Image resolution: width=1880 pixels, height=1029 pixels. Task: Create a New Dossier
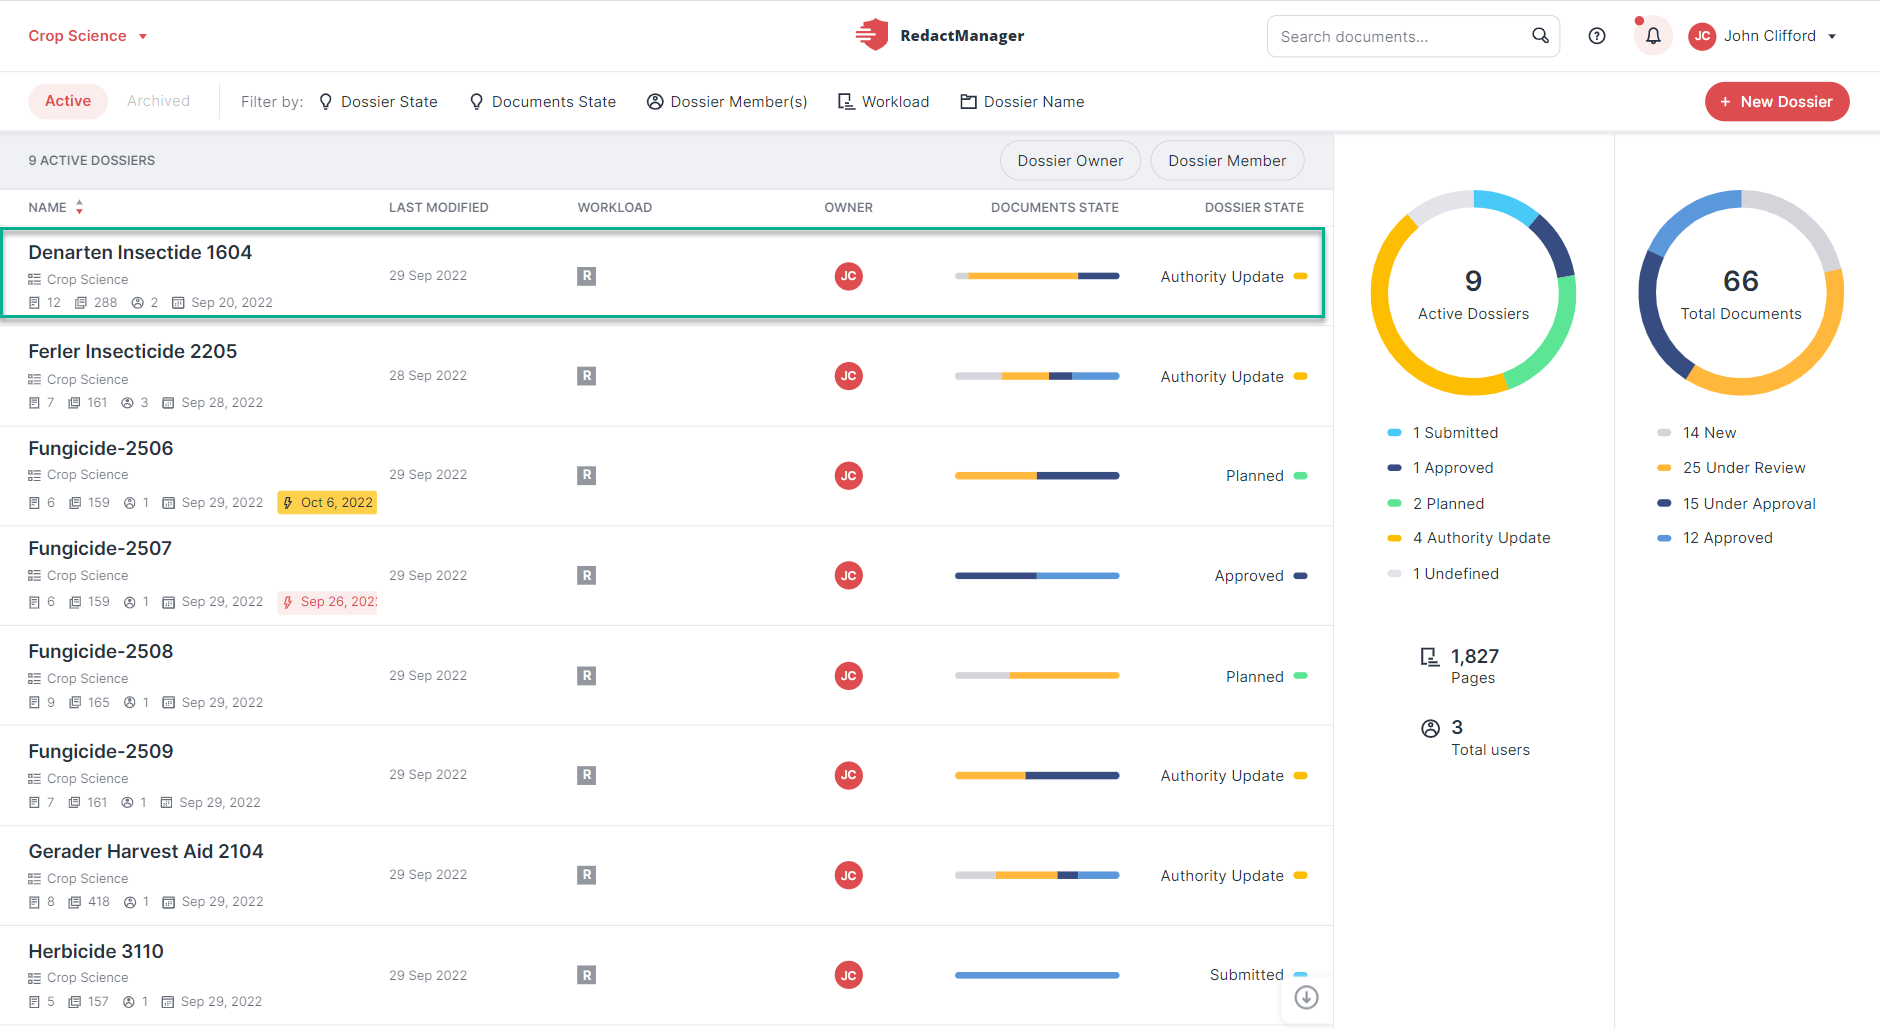tap(1777, 102)
